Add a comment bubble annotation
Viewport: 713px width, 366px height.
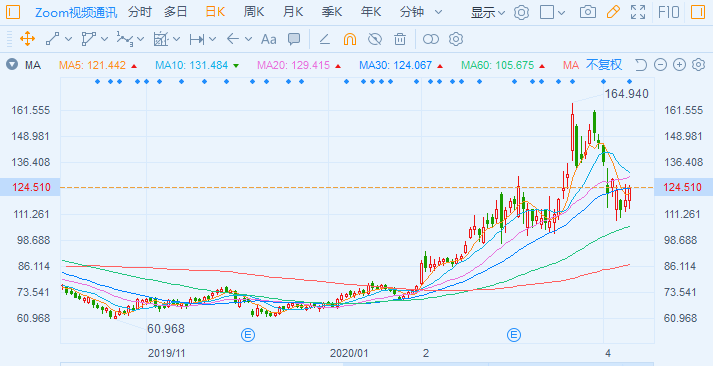point(294,39)
